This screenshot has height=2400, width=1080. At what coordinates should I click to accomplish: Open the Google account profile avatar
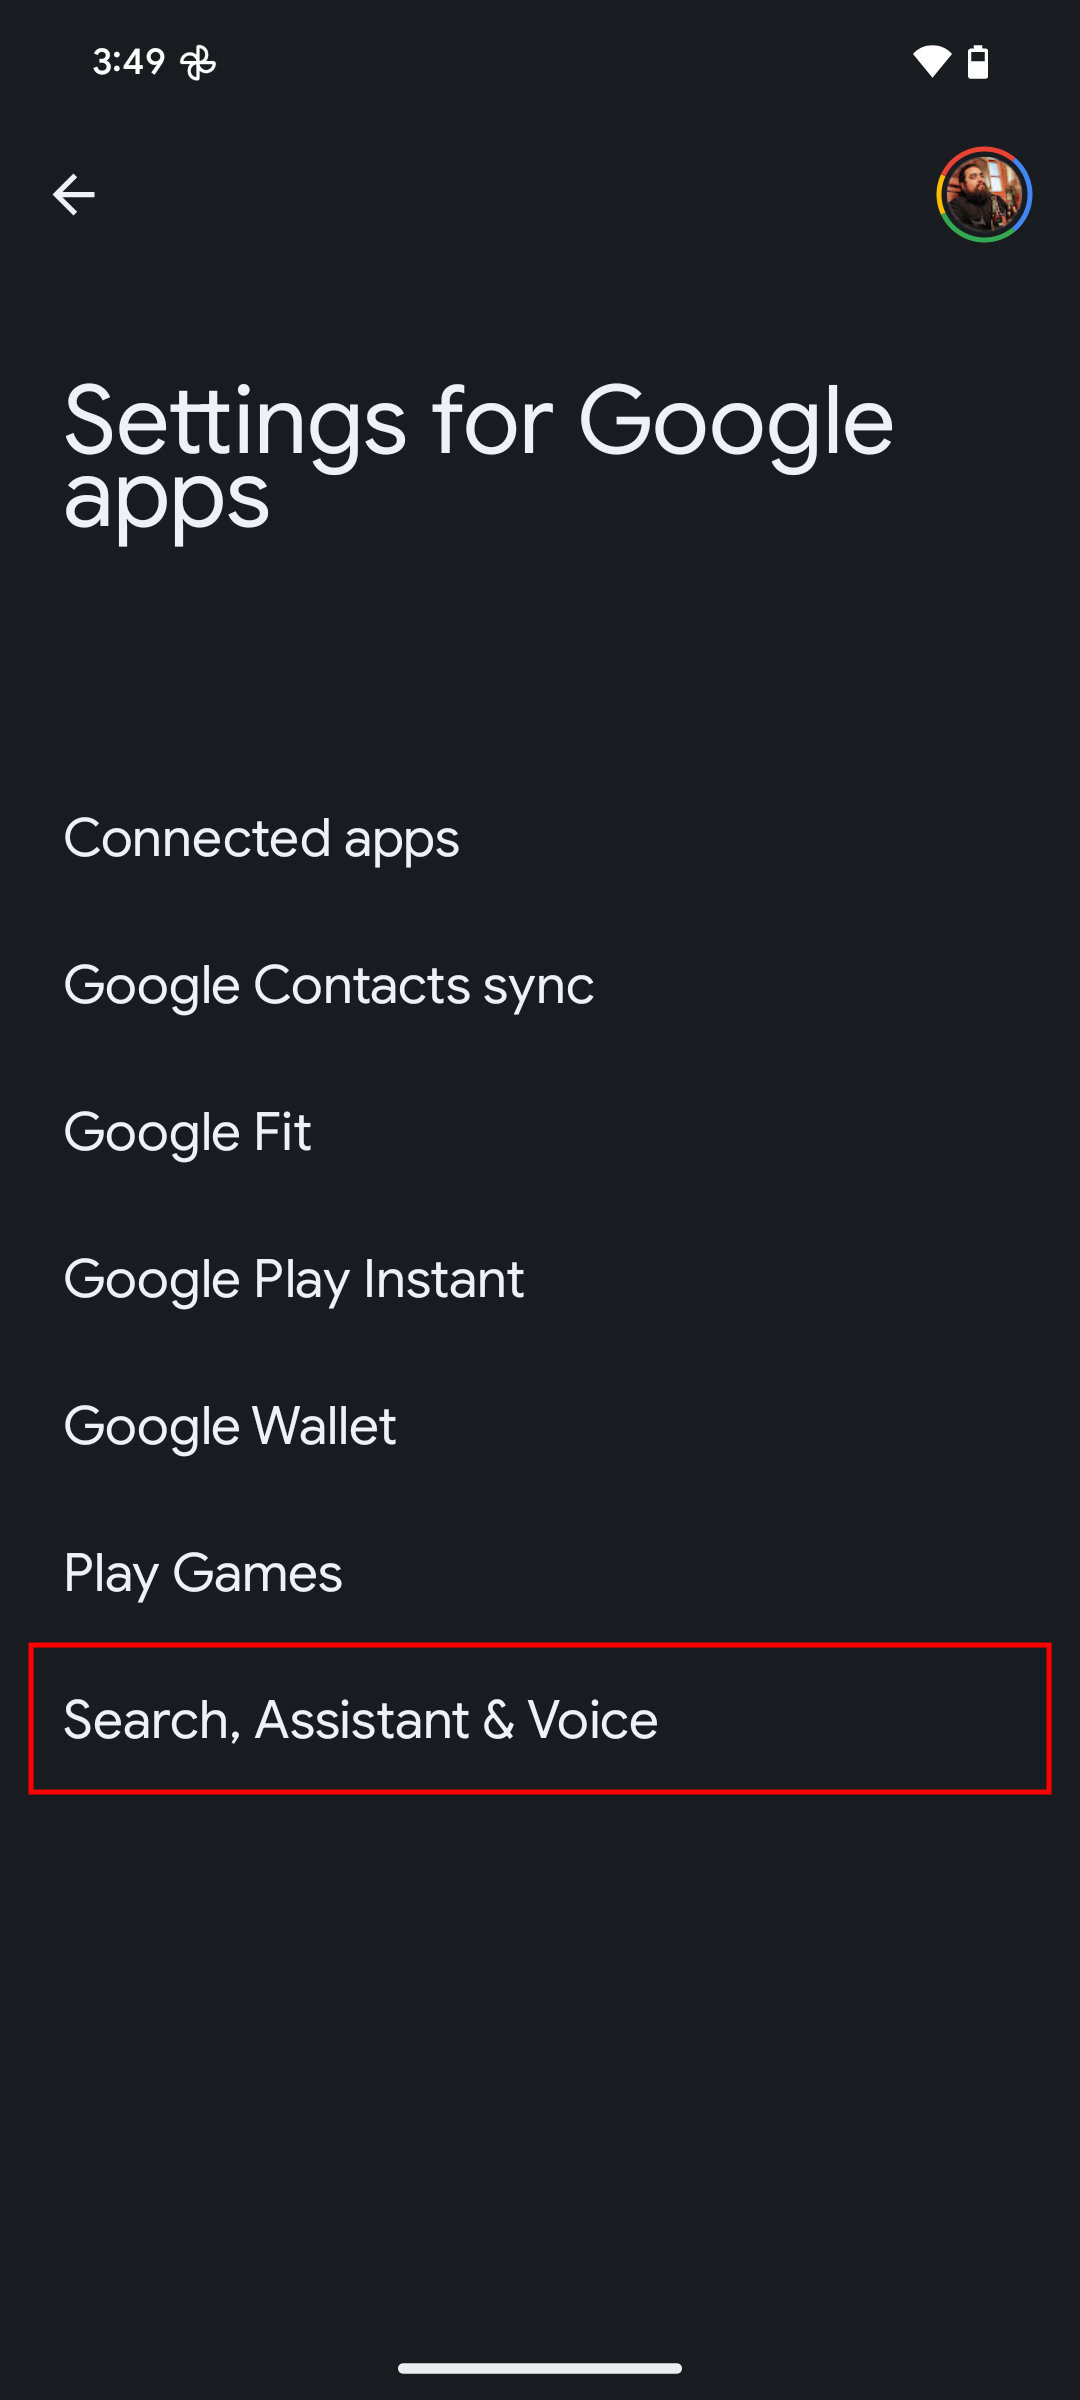(x=984, y=195)
